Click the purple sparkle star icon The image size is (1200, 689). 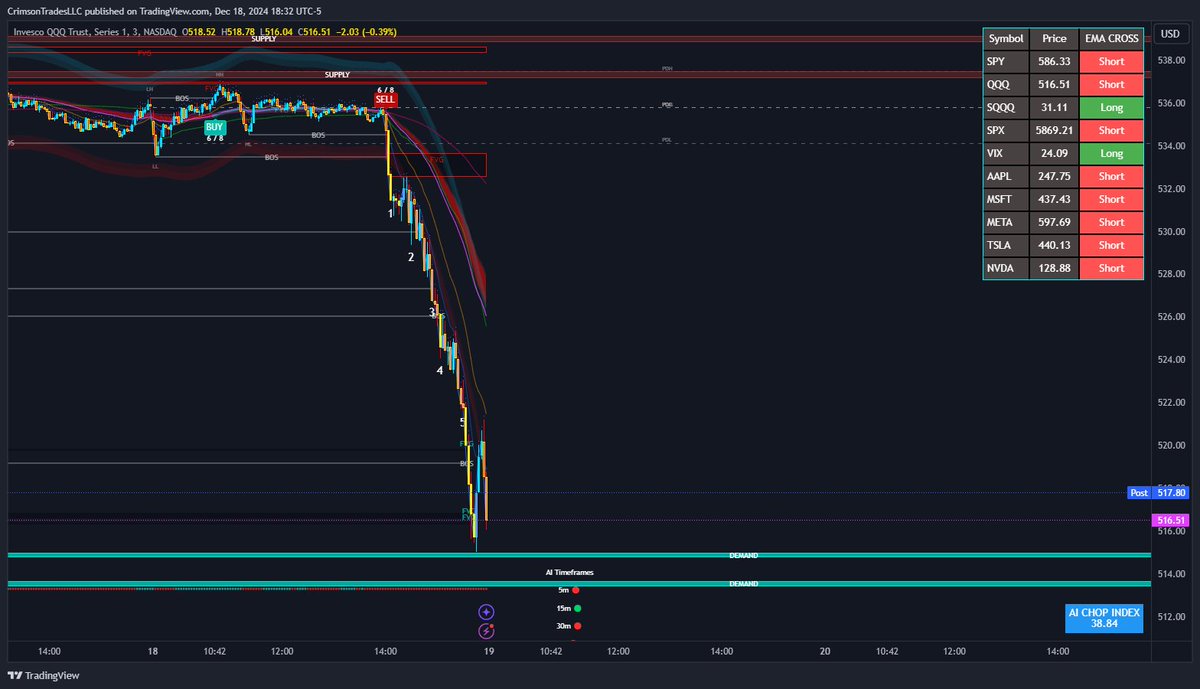tap(486, 612)
